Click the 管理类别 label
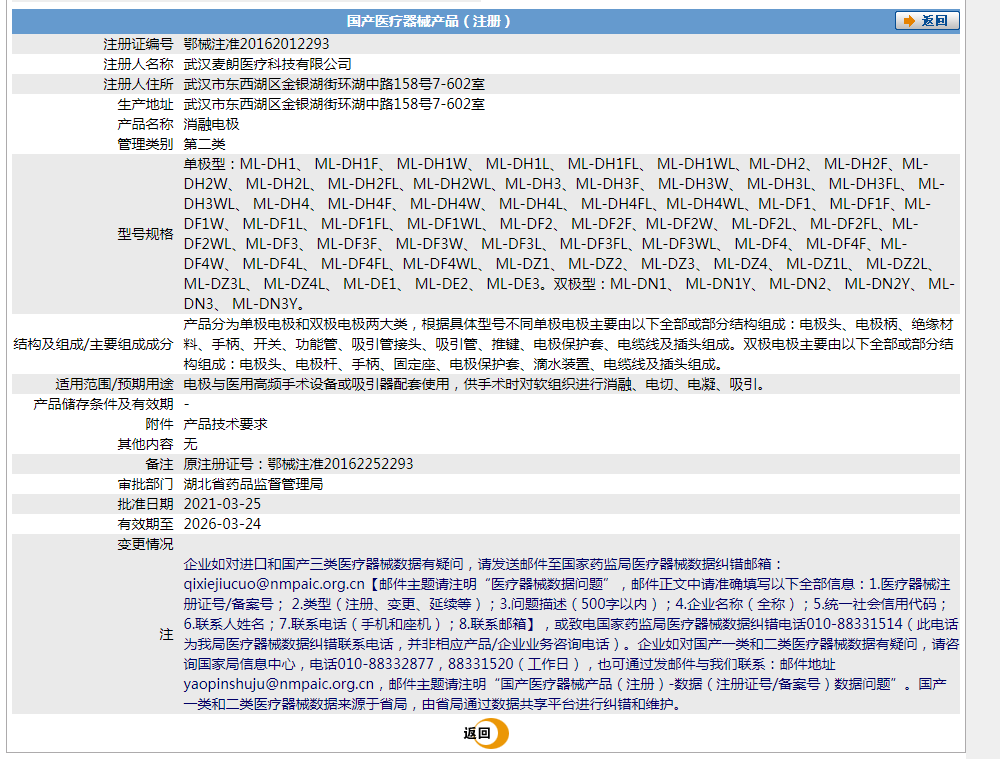Screen dimensions: 1000x759 (x=145, y=144)
